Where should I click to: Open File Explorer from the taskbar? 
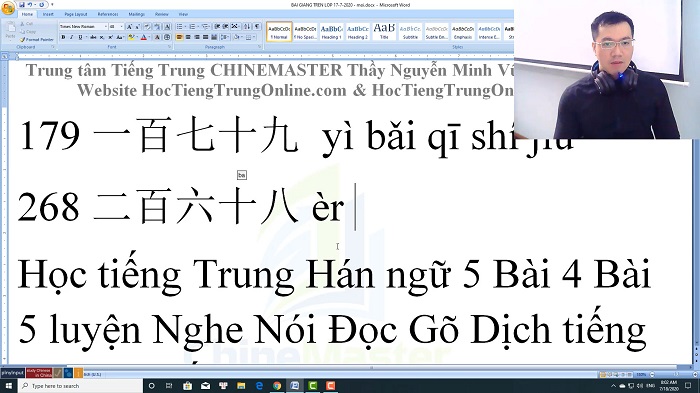pos(241,385)
